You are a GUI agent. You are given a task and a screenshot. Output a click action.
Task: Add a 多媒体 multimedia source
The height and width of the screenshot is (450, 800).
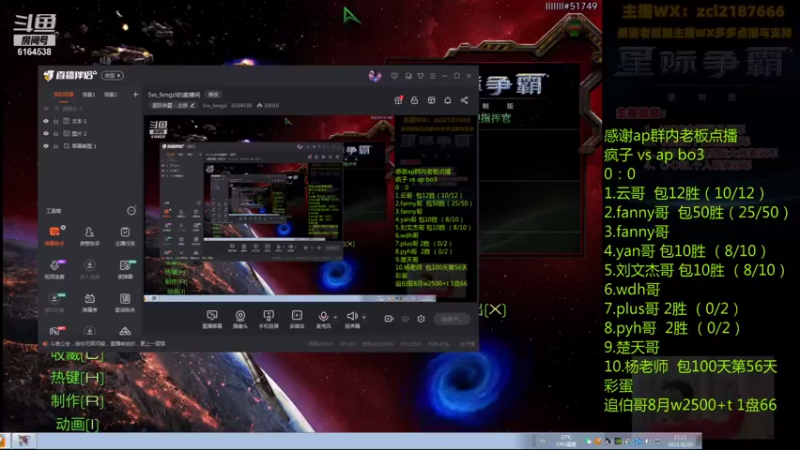[x=296, y=319]
